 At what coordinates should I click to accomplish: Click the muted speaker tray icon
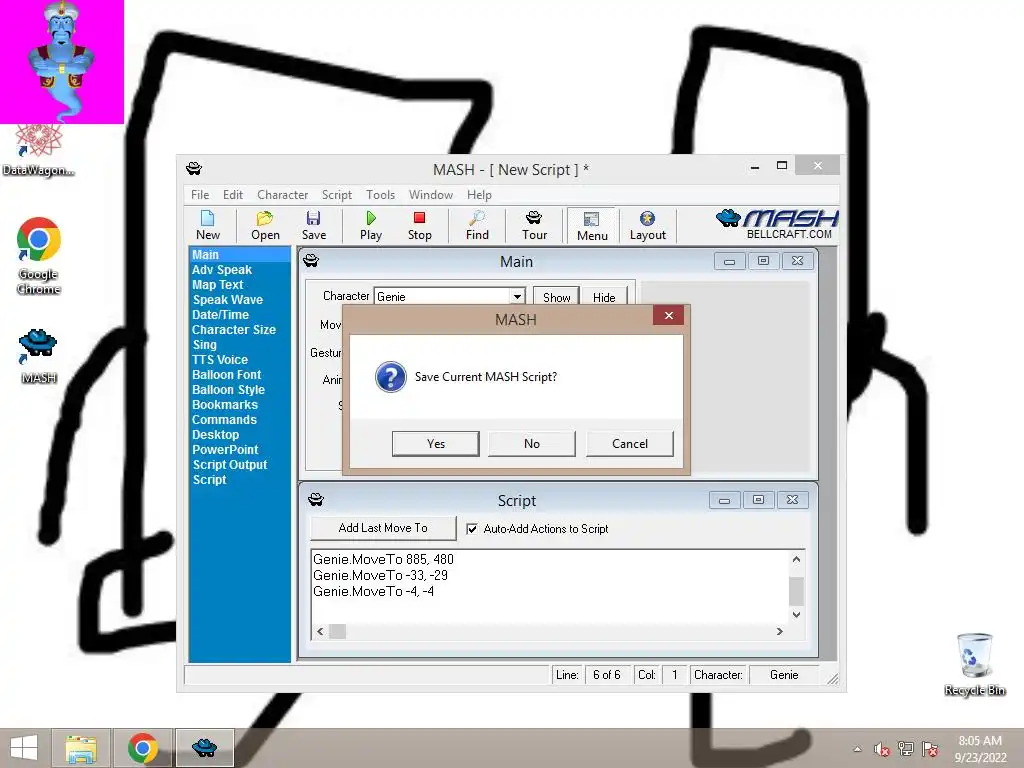tap(882, 749)
